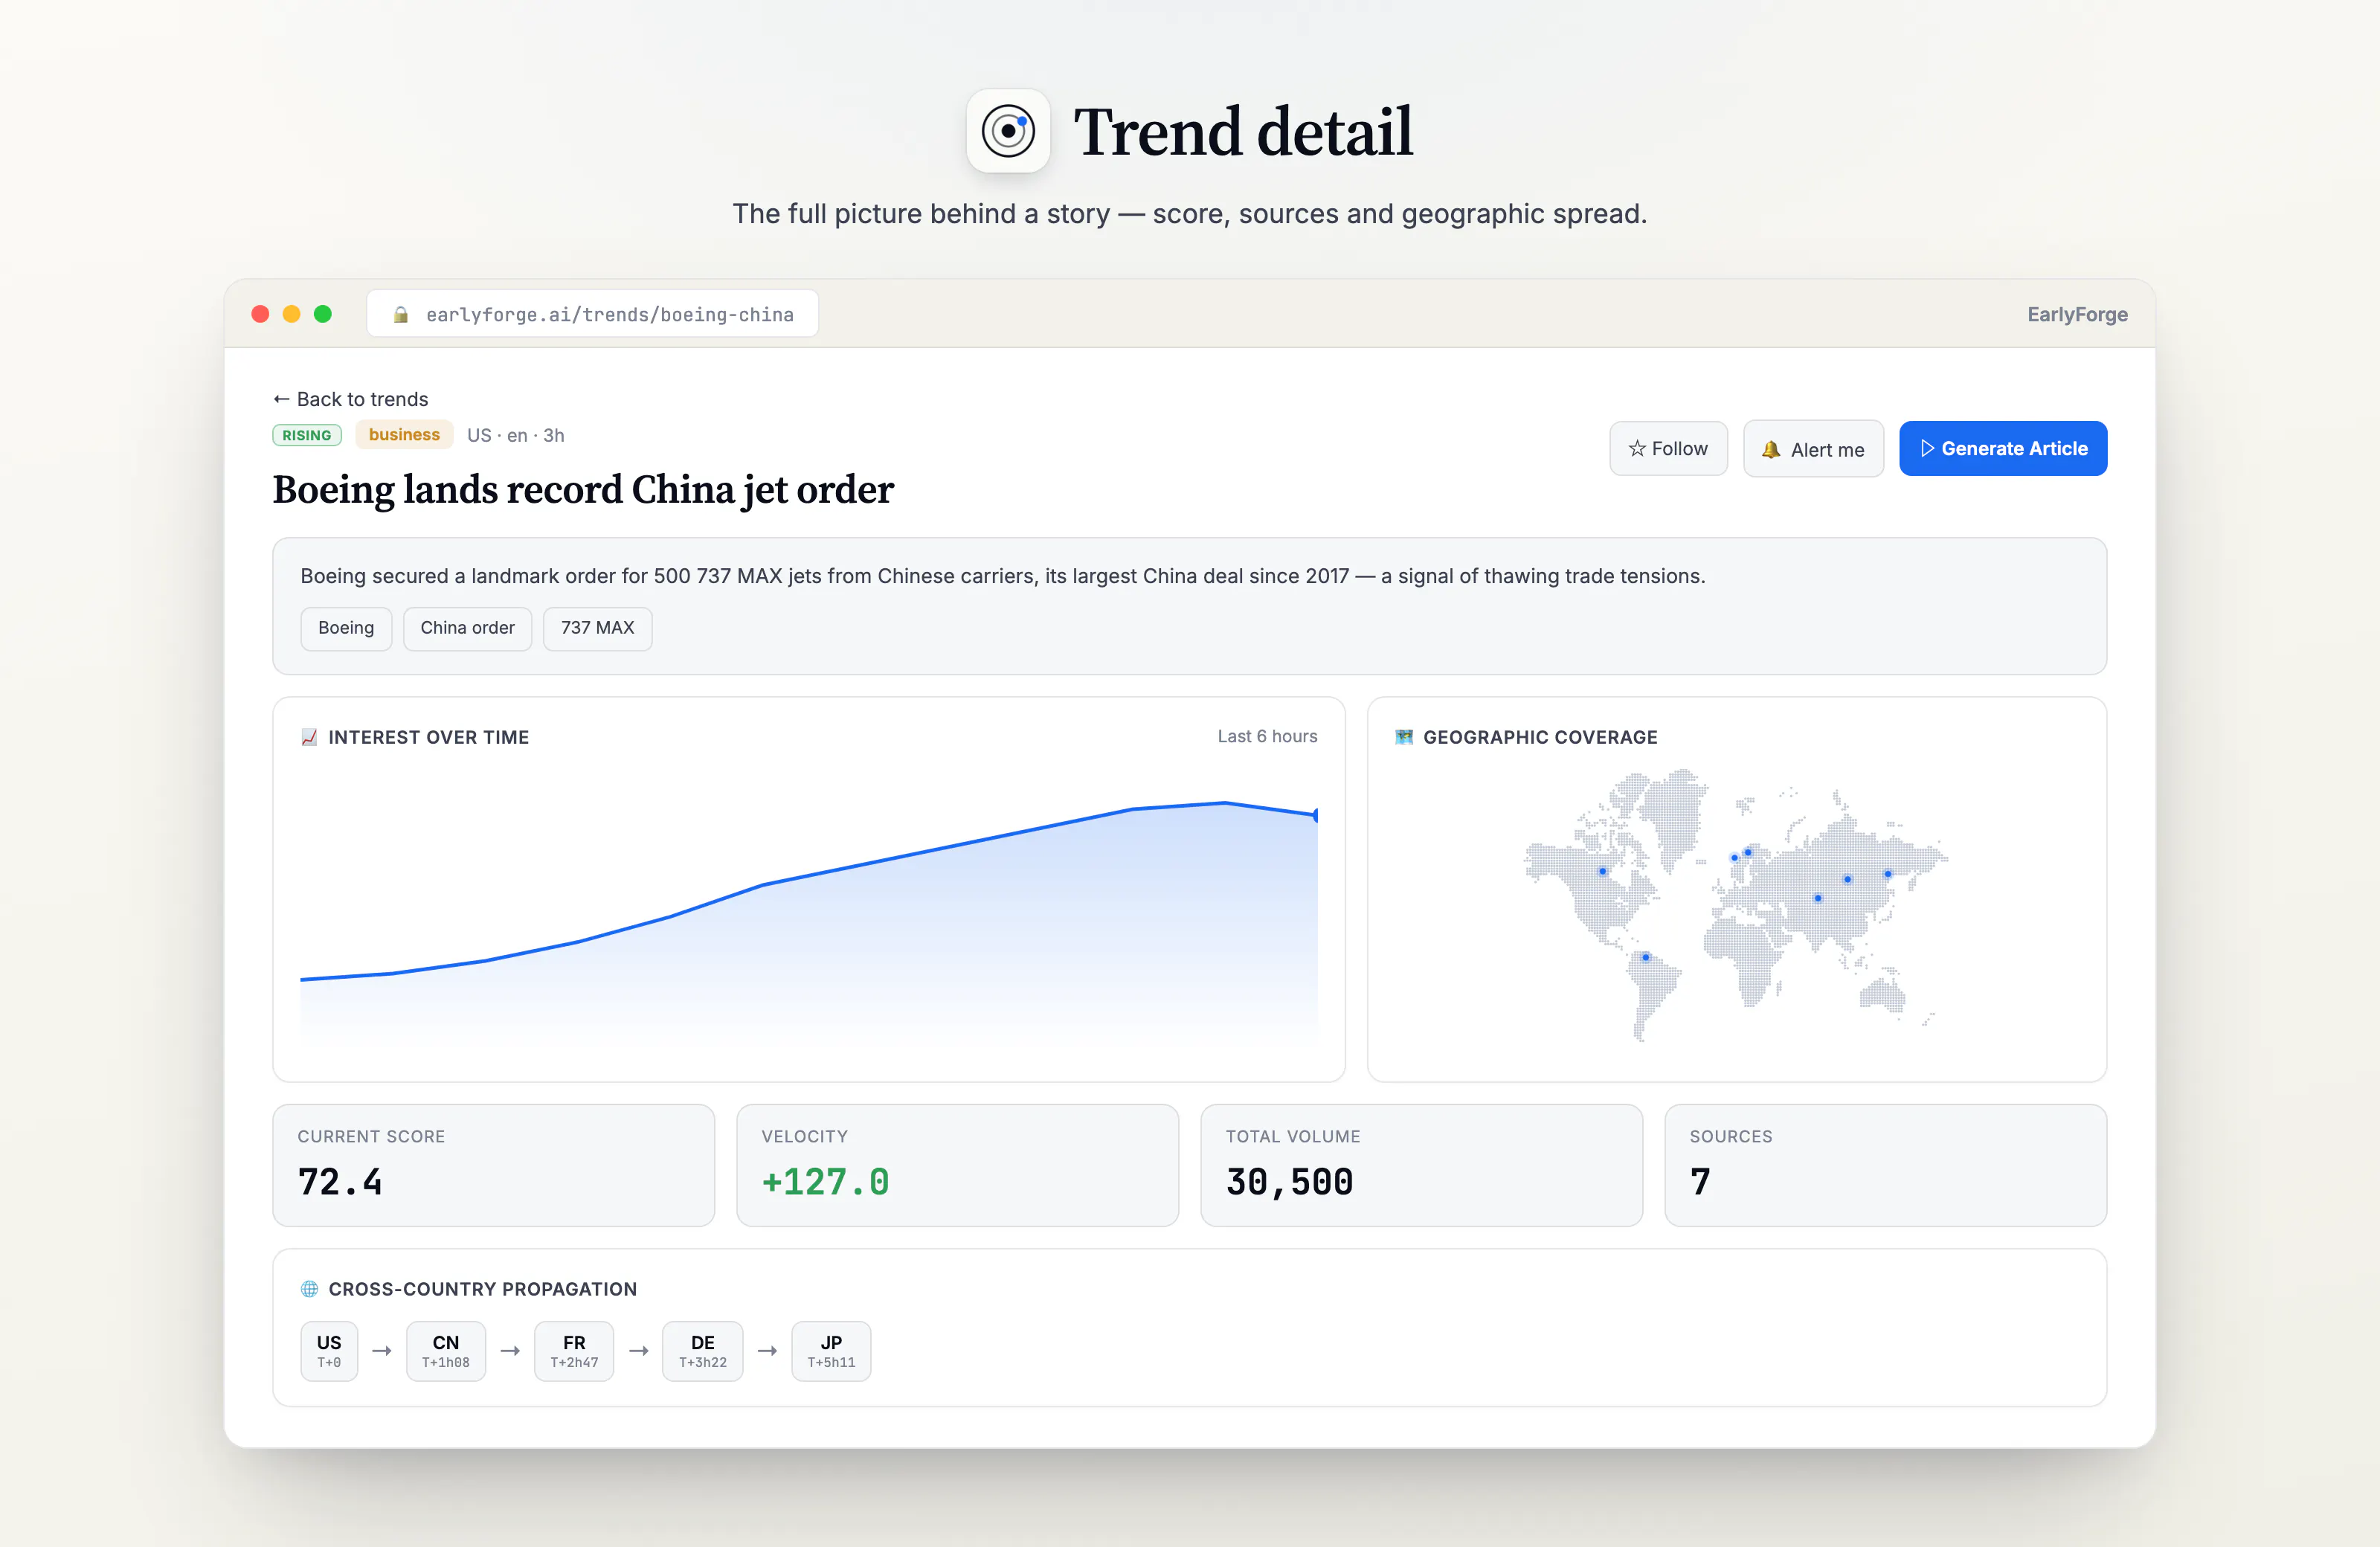Image resolution: width=2380 pixels, height=1547 pixels.
Task: Follow this trend
Action: coord(1668,449)
